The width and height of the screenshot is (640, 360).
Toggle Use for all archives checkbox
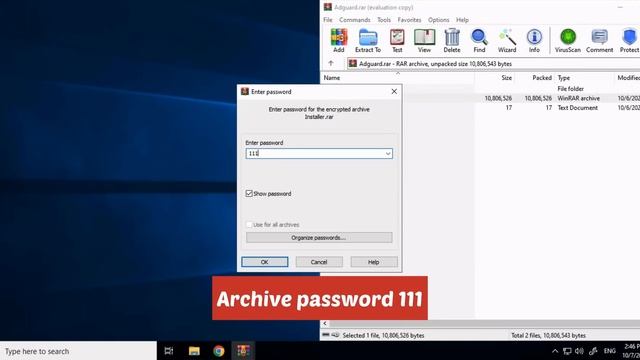pos(249,224)
